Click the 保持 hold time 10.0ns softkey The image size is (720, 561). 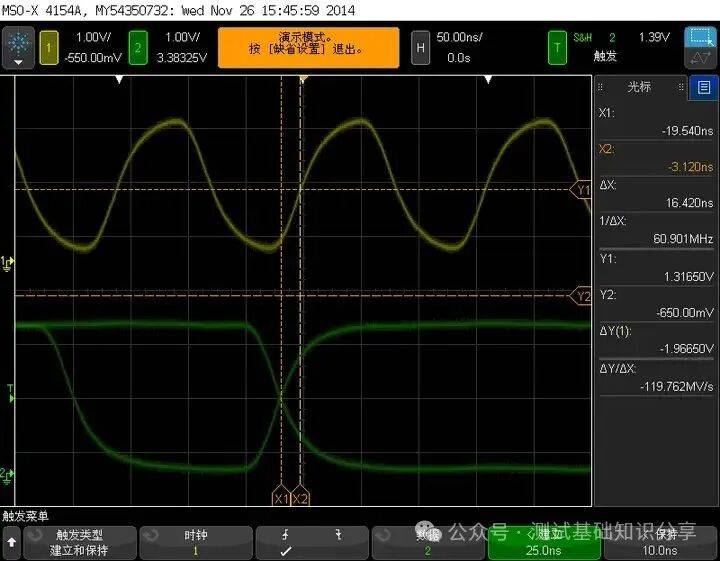(x=661, y=543)
